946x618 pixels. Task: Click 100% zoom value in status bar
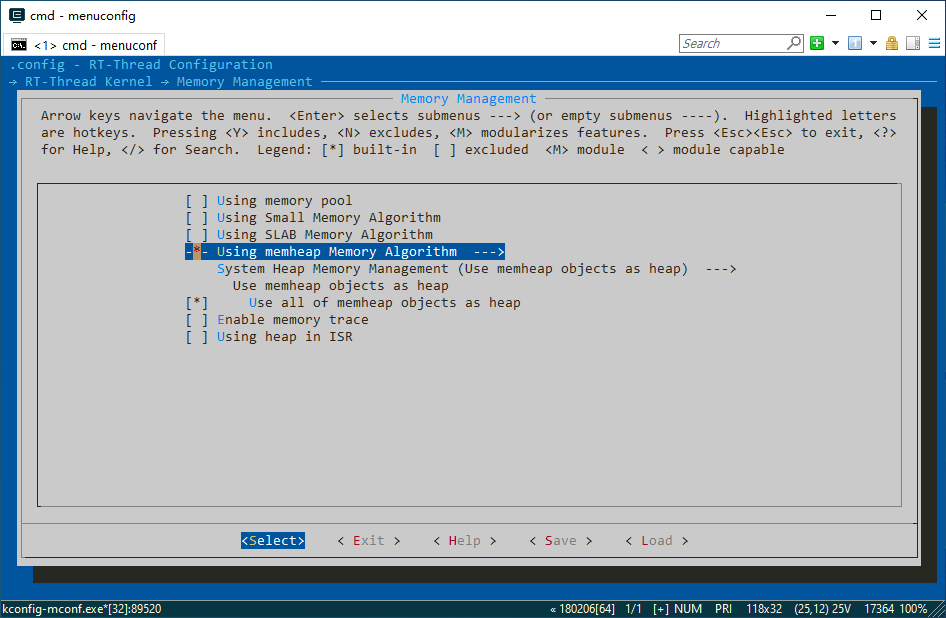point(913,609)
